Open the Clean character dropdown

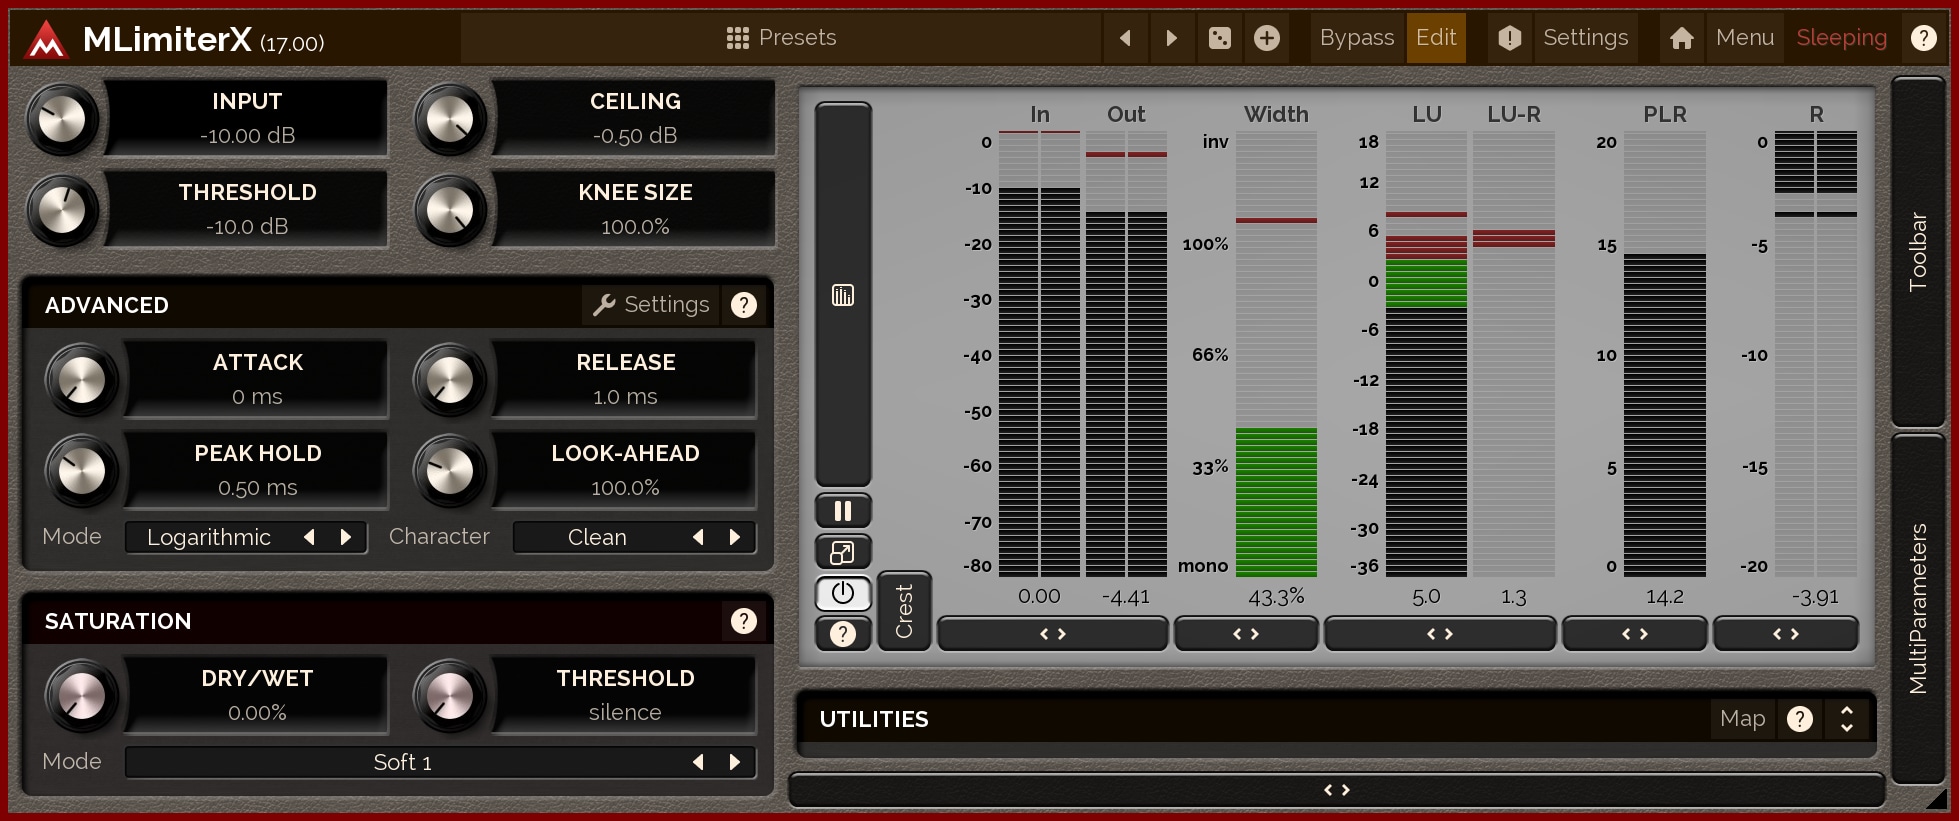click(x=597, y=537)
